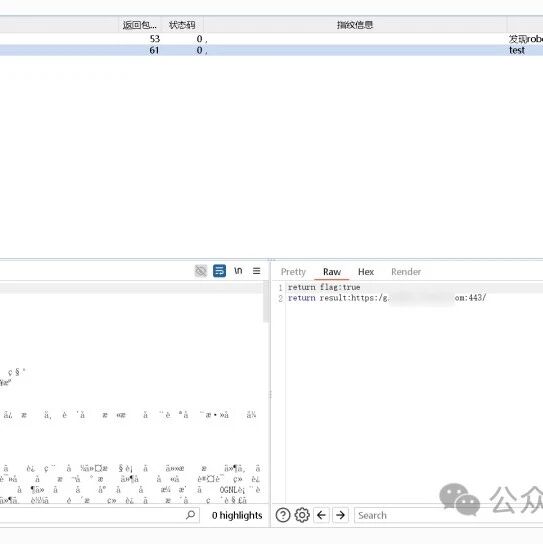Go to next match with right arrow
The height and width of the screenshot is (544, 543).
340,515
